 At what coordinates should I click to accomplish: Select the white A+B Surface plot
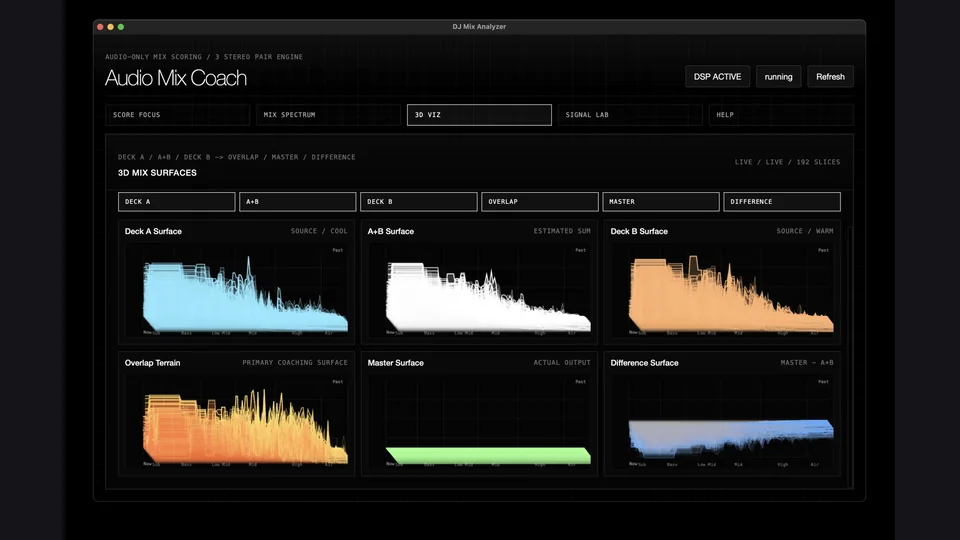coord(479,291)
